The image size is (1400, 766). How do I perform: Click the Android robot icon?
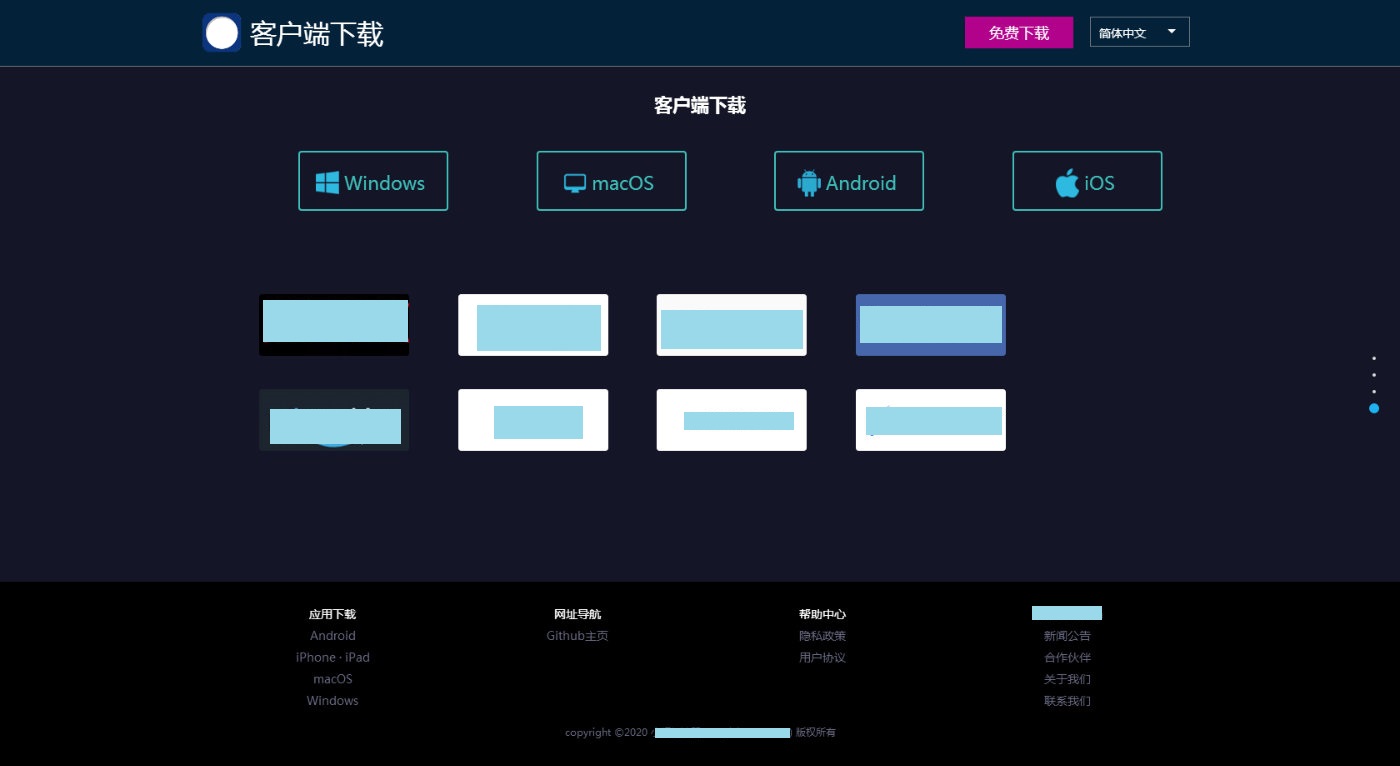(808, 182)
